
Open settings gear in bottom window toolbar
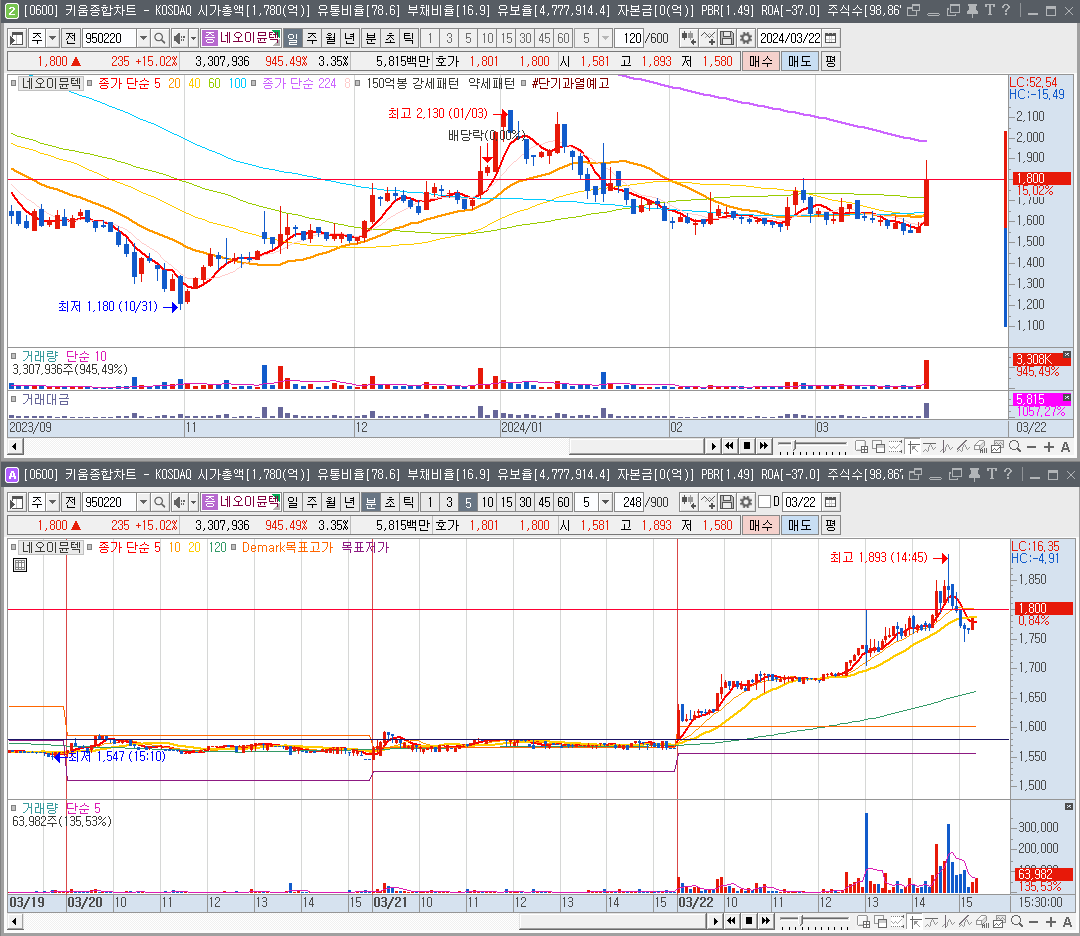(745, 502)
